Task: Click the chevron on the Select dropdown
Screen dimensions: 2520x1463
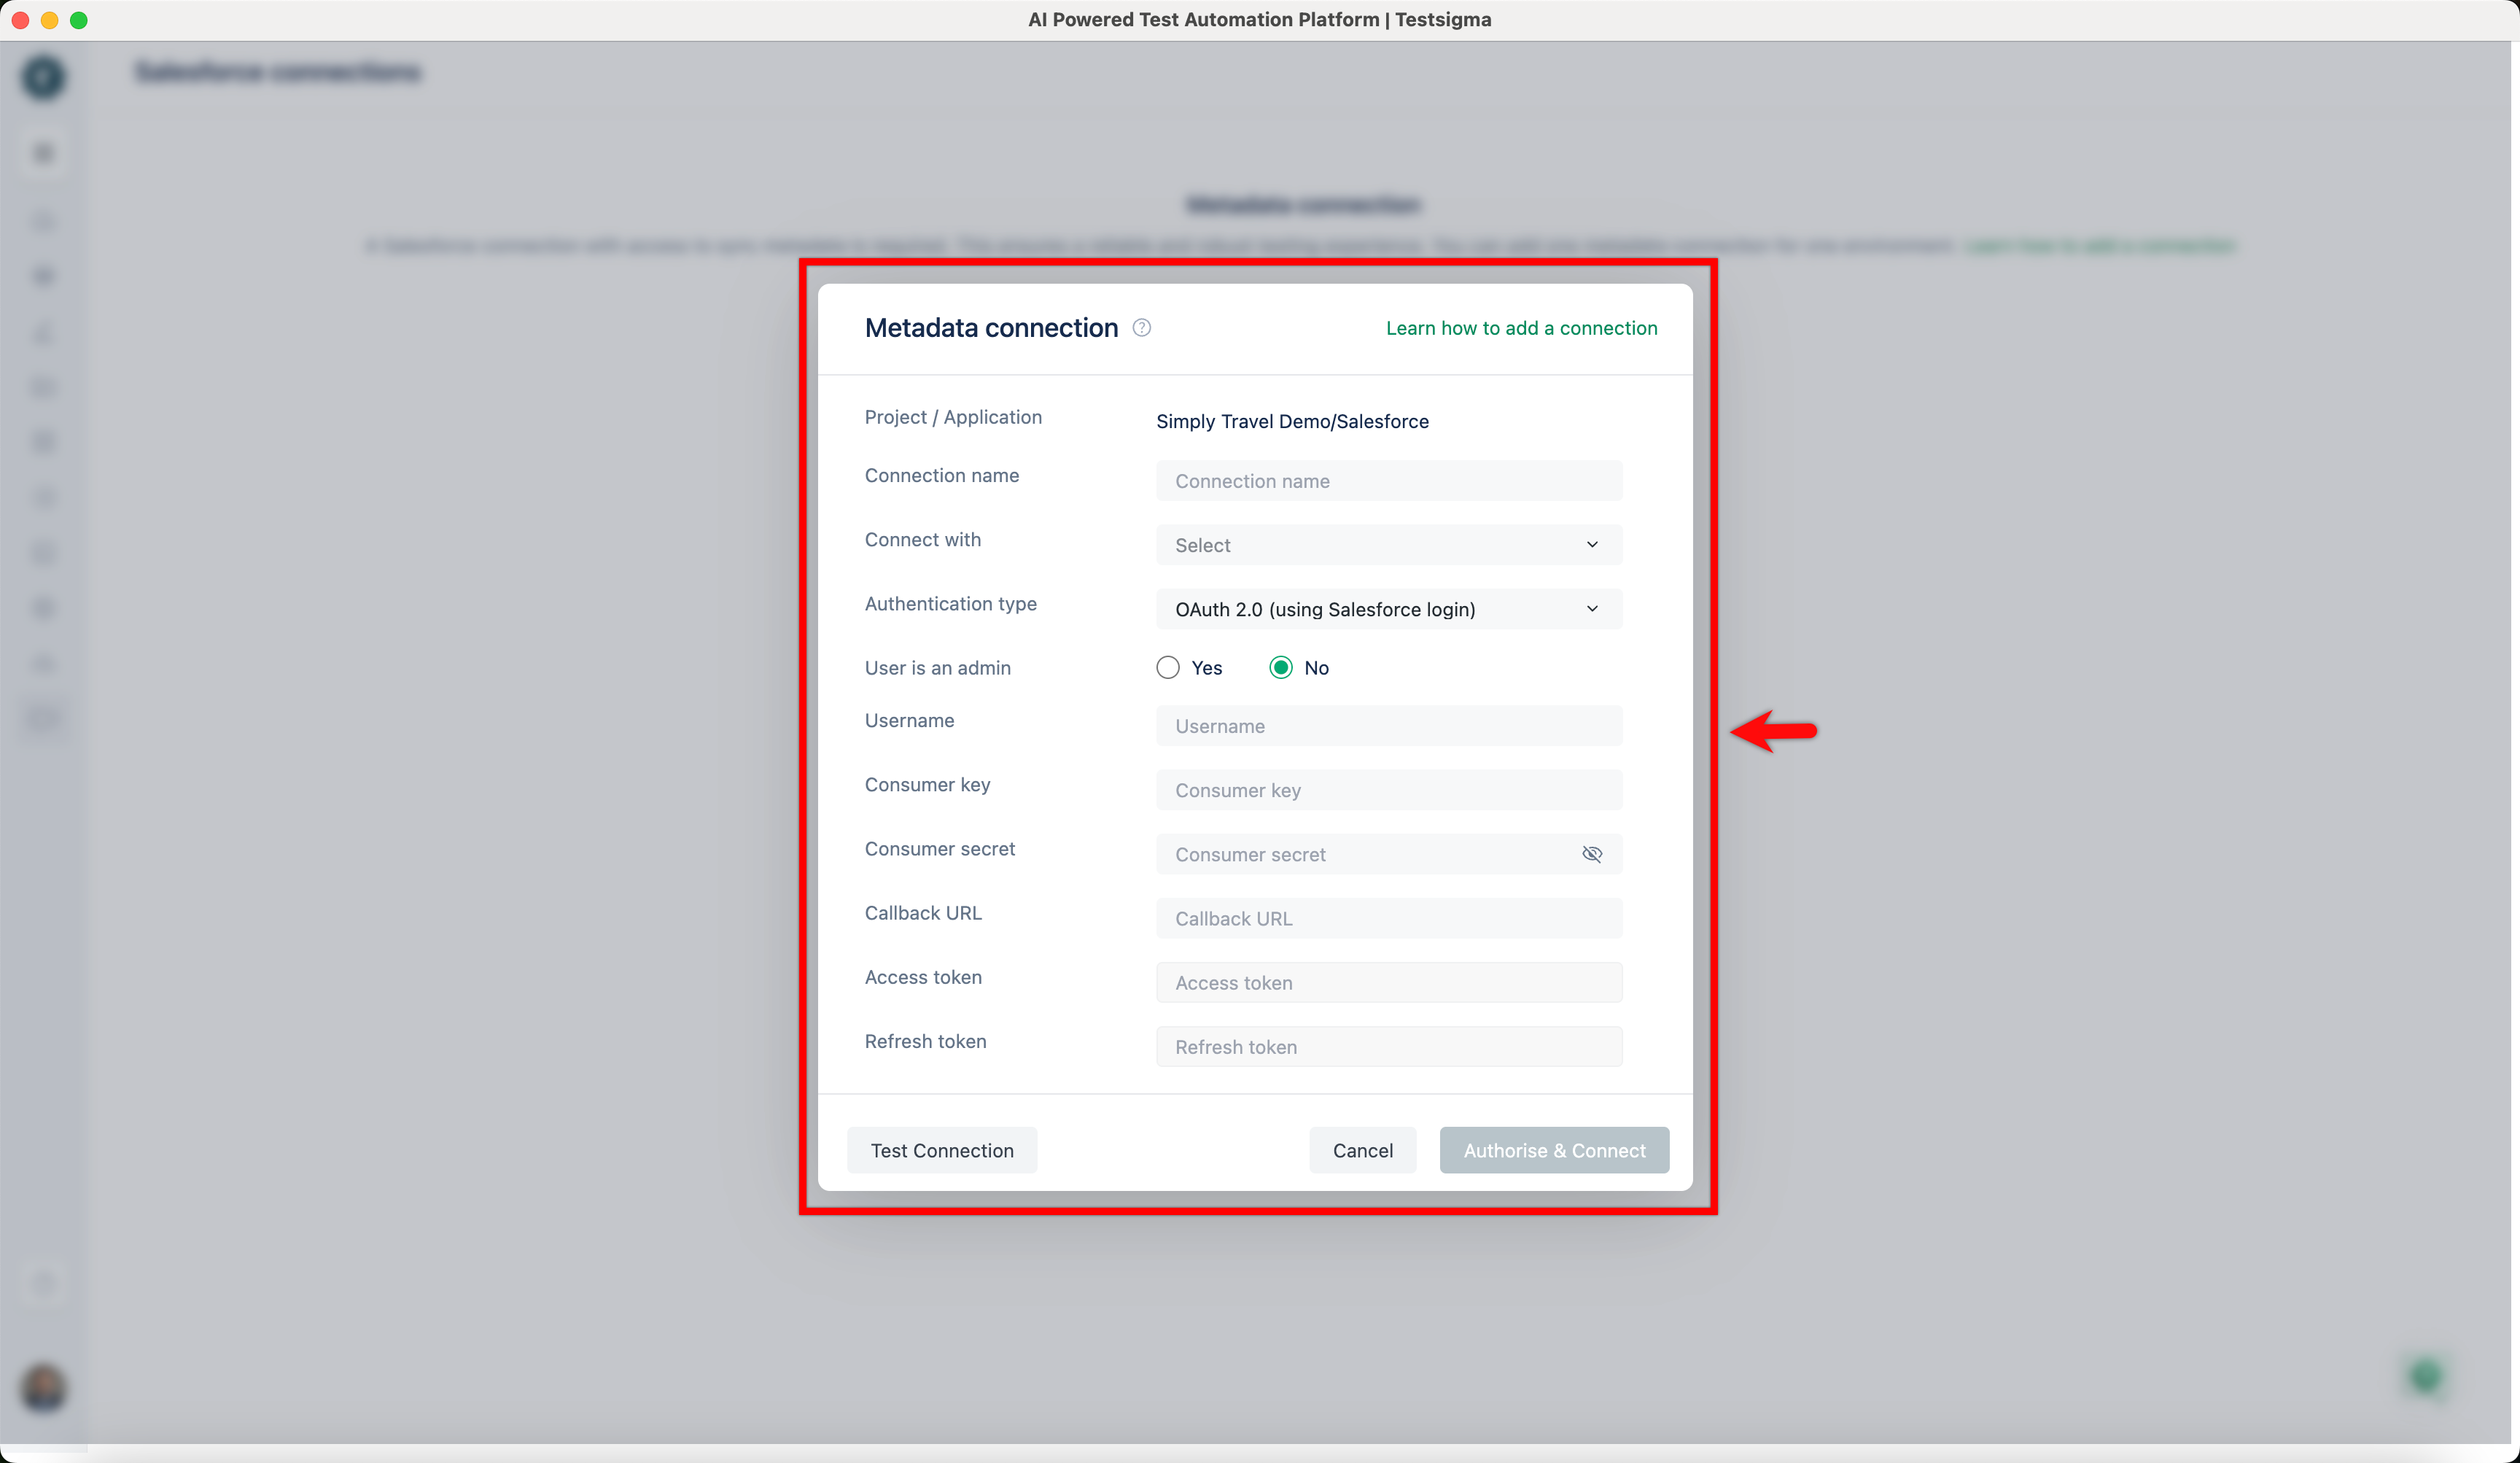Action: coord(1592,545)
